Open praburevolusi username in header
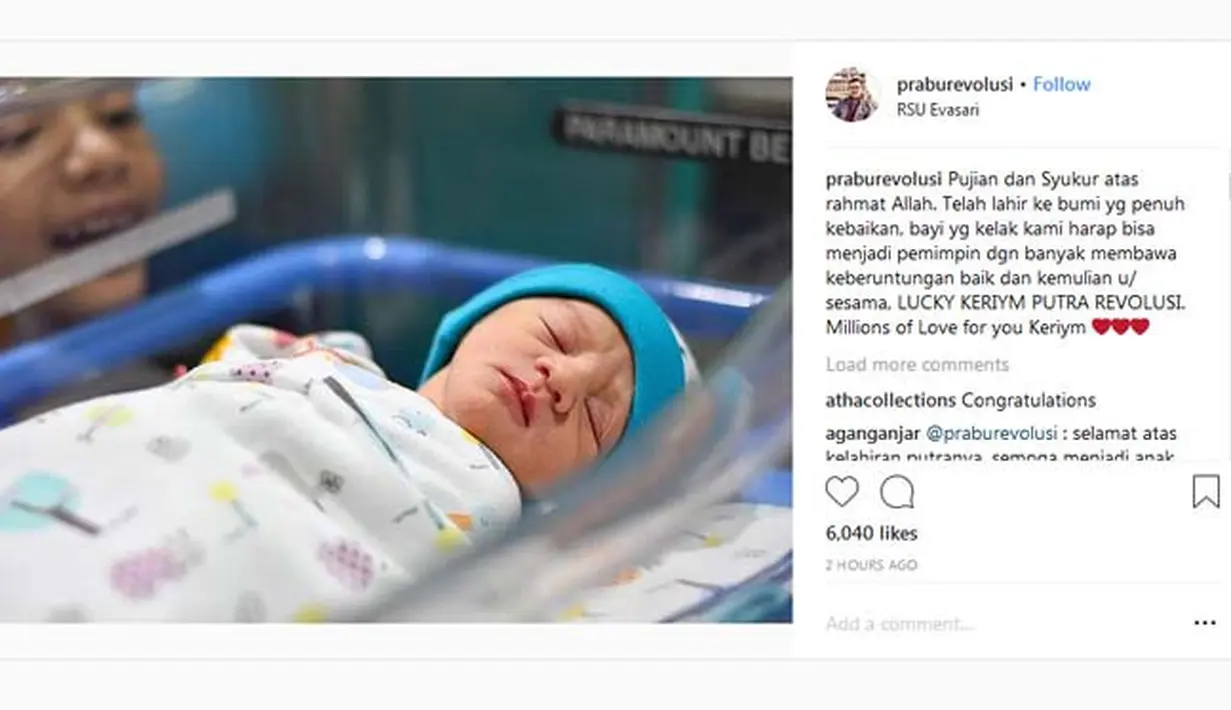Viewport: 1231px width, 710px height. pos(953,85)
